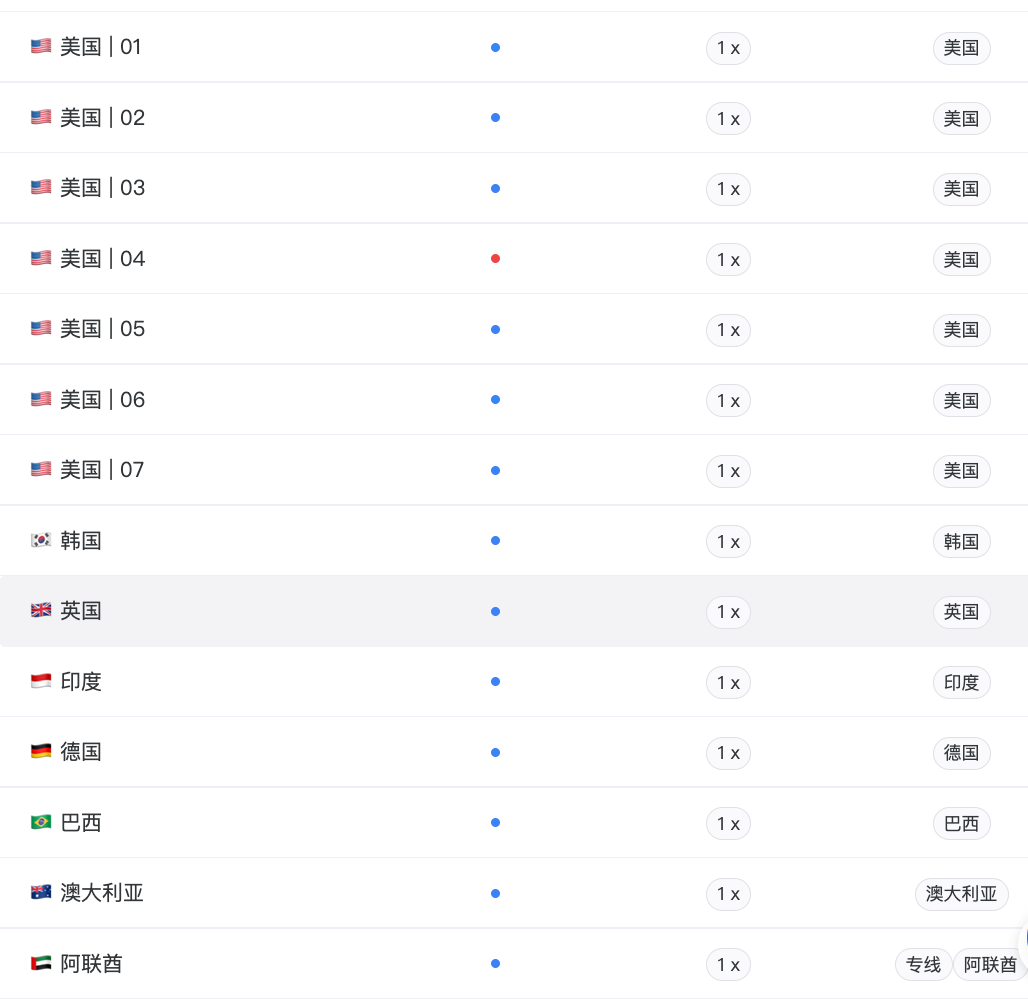Click the South Korea flag icon
The image size is (1028, 1006).
[41, 540]
